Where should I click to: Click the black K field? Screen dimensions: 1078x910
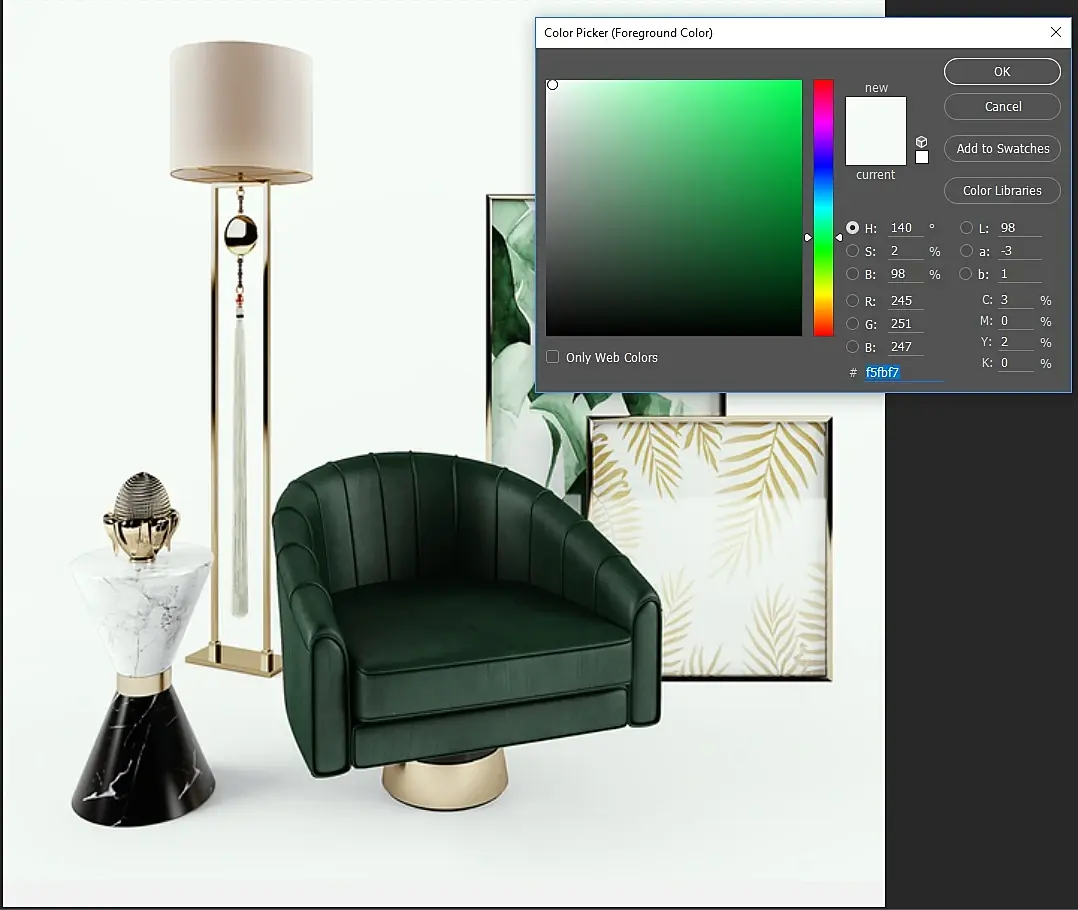pyautogui.click(x=1016, y=363)
